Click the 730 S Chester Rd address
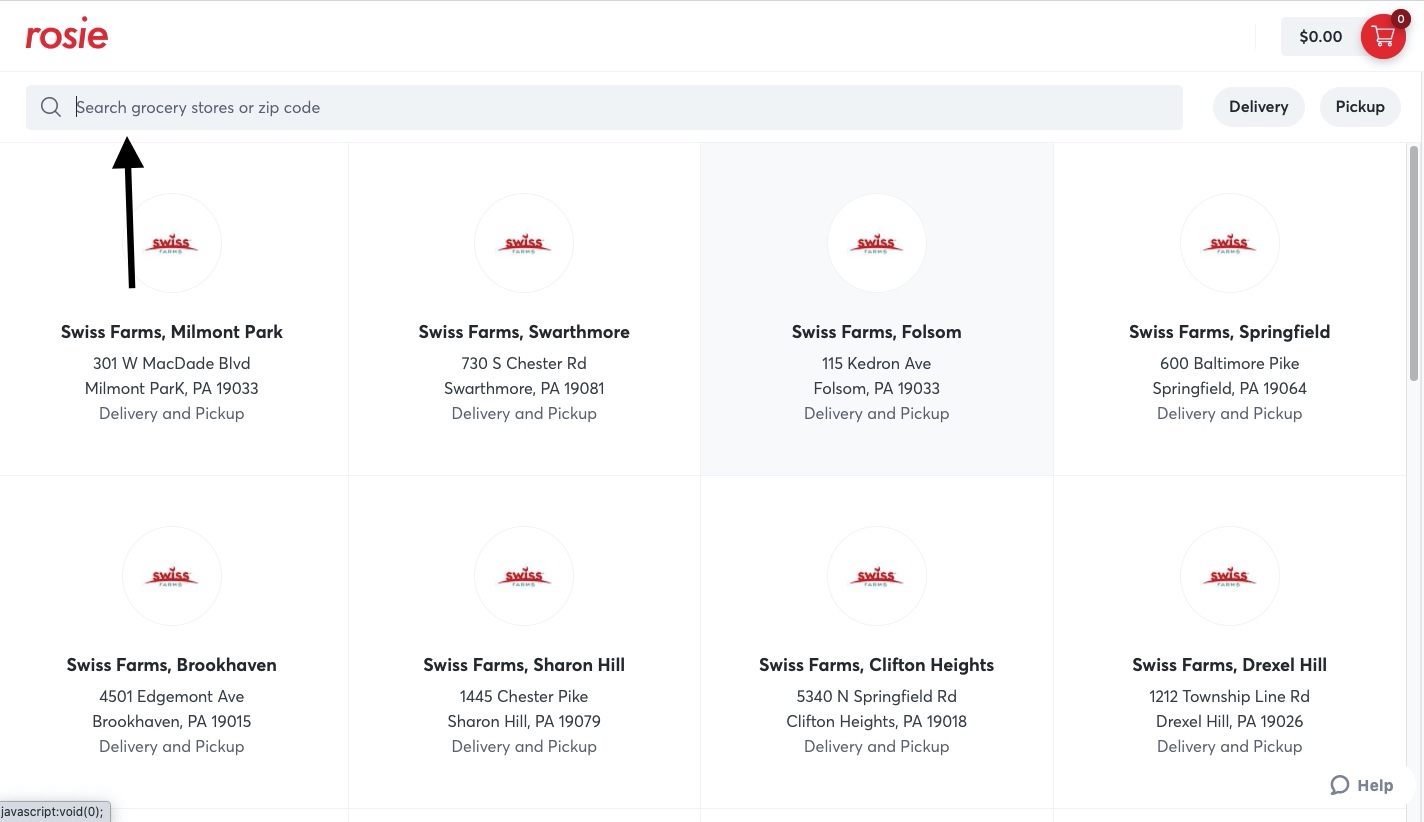Screen dimensions: 1424x822 click(x=524, y=363)
